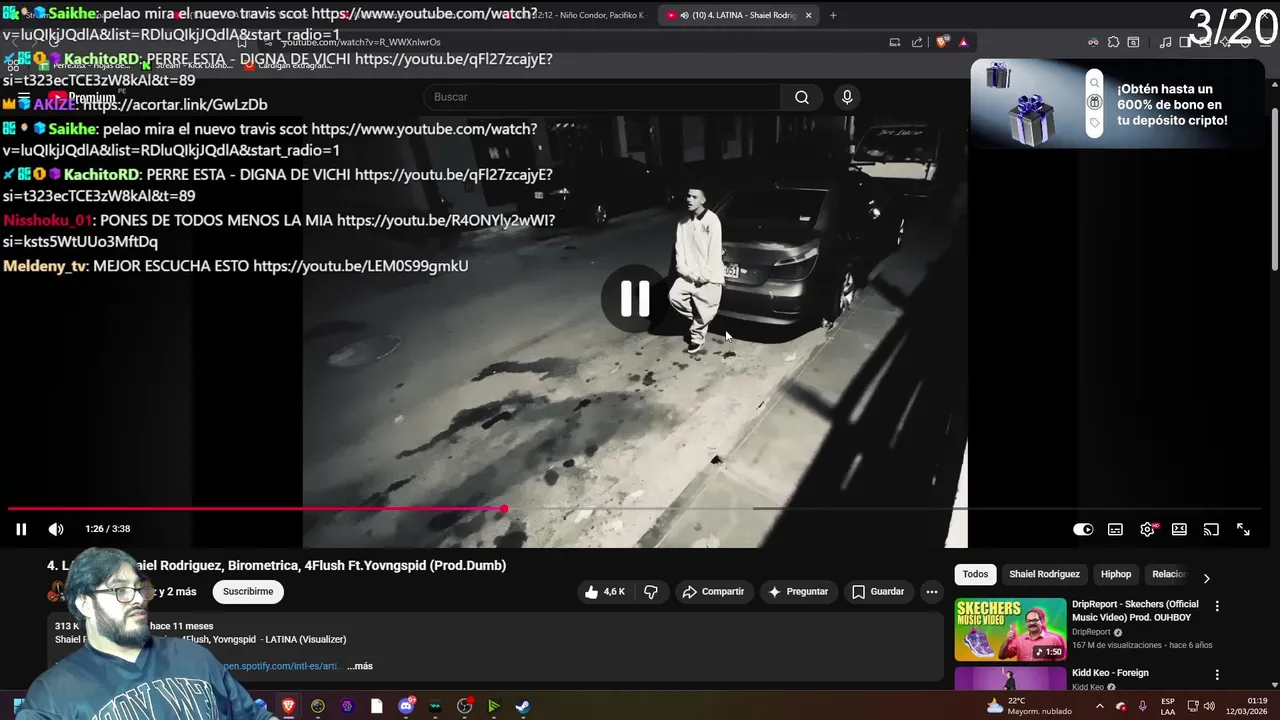Select the Shaiel Rodriguez filter chip
1280x720 pixels.
coord(1044,574)
